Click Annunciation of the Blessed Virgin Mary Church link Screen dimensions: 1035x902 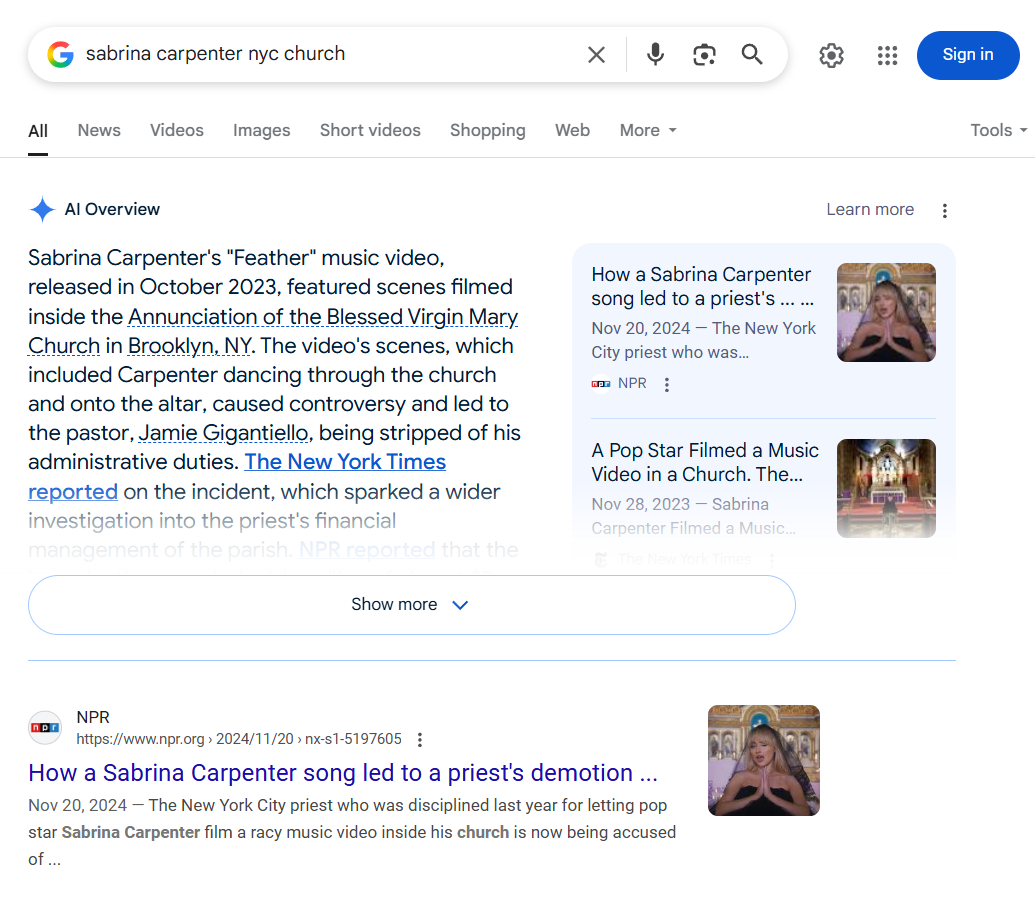click(323, 317)
